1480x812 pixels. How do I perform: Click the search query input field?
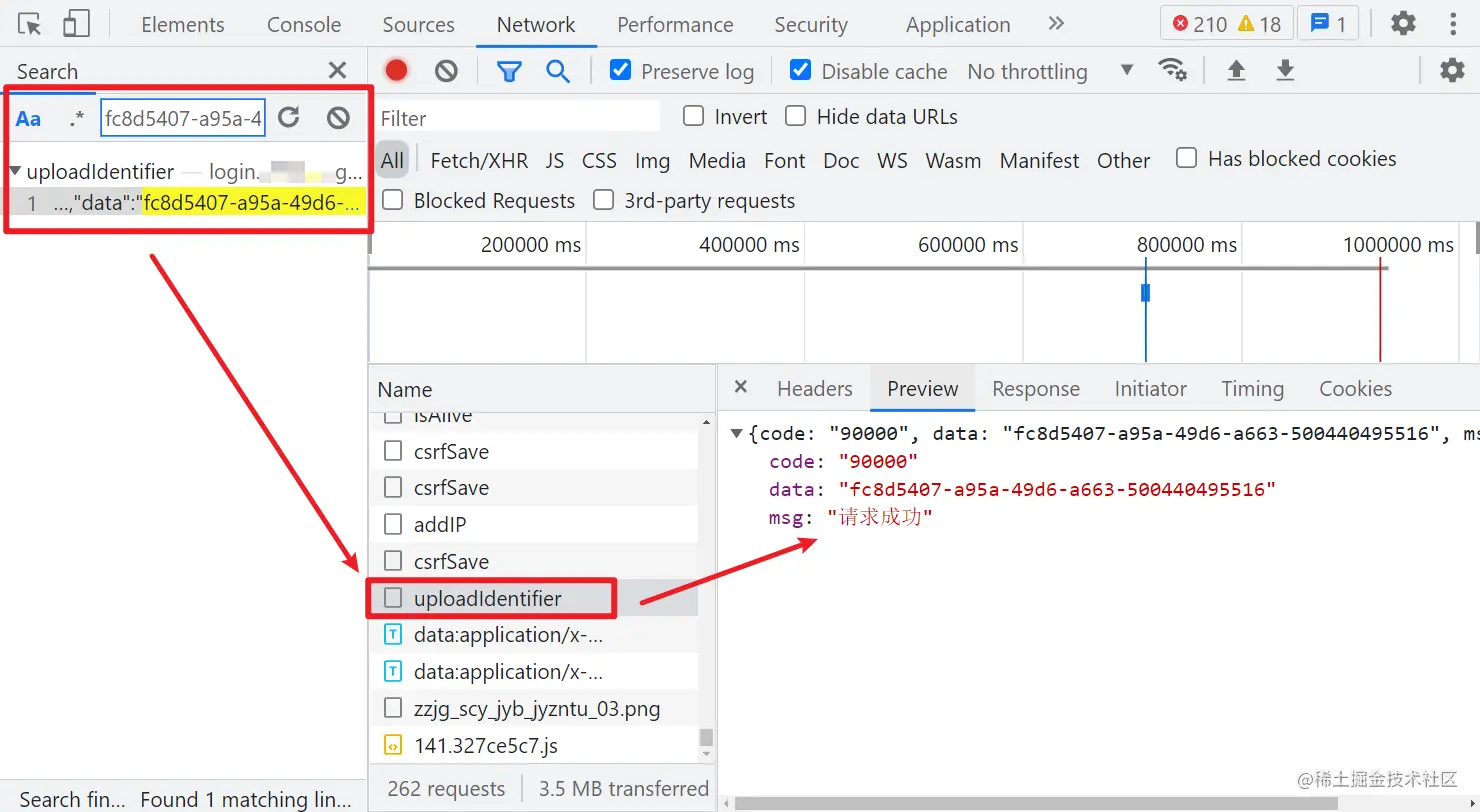click(x=183, y=118)
